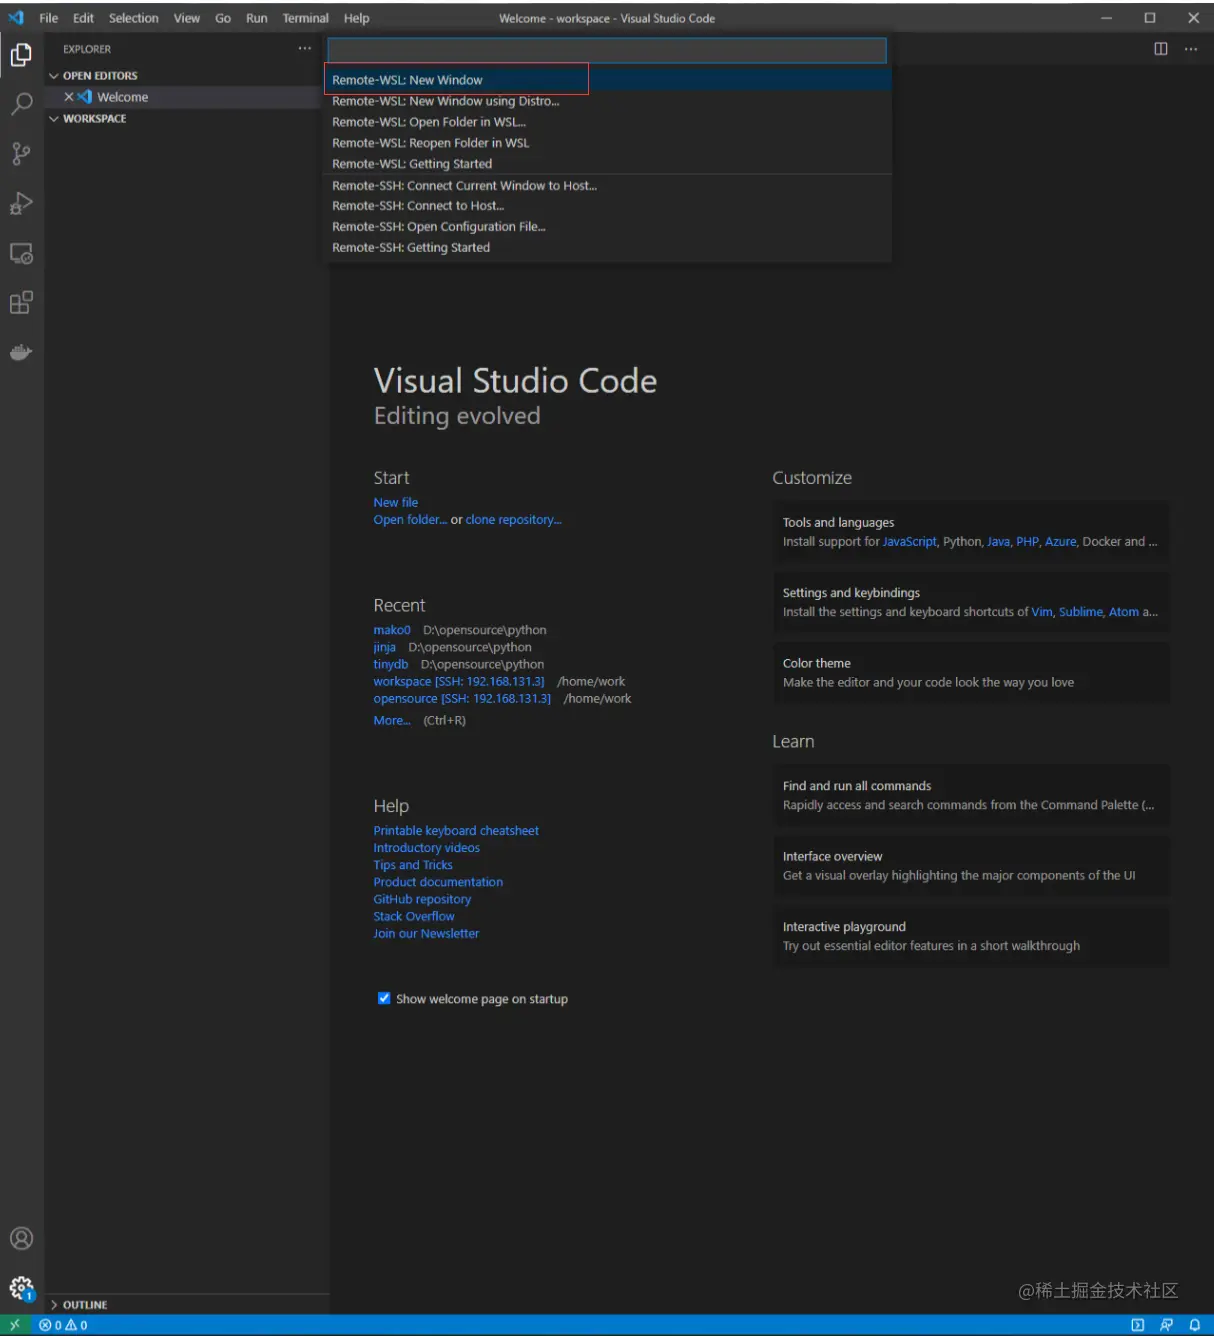Select the Docker icon in the Activity Bar

click(x=21, y=352)
